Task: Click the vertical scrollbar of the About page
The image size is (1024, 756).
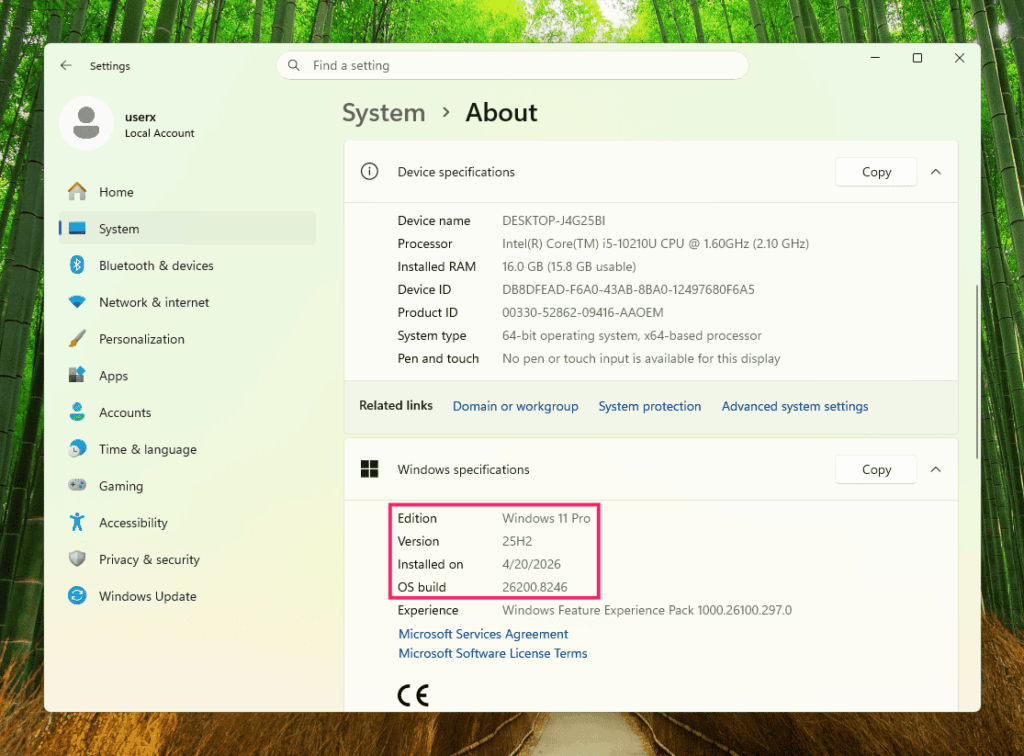Action: (x=976, y=371)
